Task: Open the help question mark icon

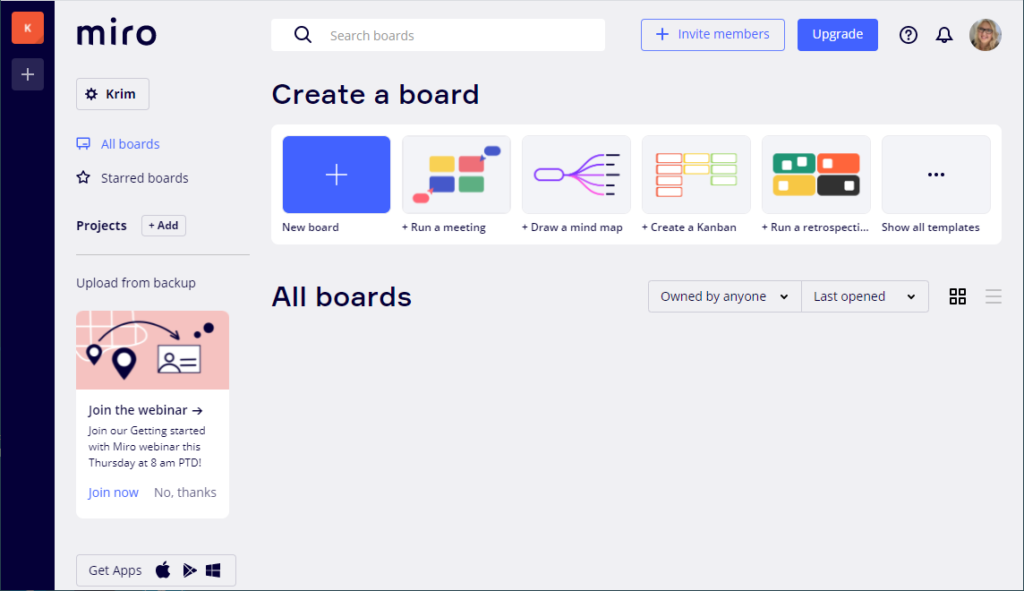Action: point(908,35)
